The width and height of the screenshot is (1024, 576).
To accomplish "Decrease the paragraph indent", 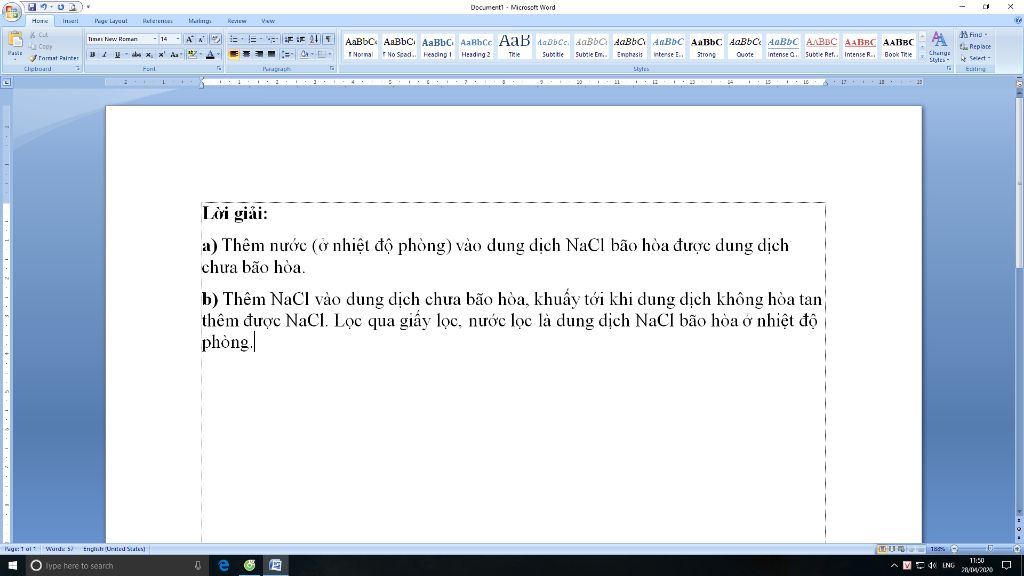I will [x=288, y=39].
